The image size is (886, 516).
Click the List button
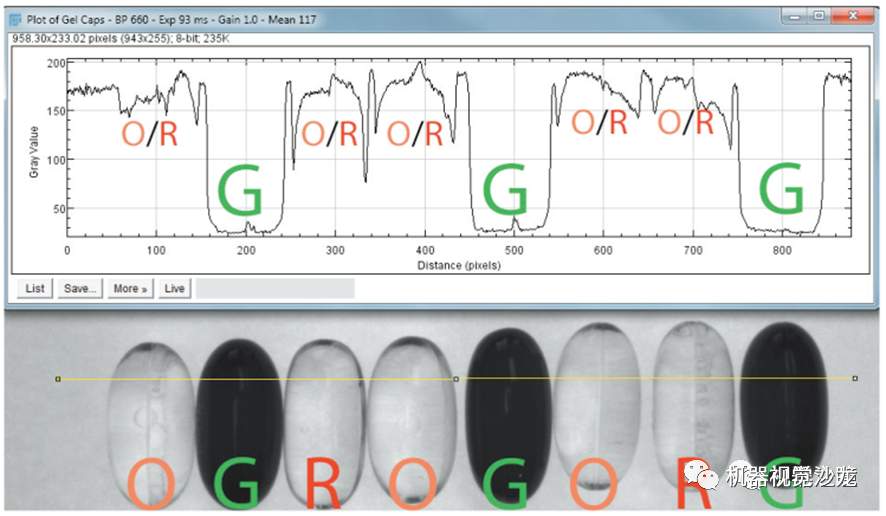point(35,288)
